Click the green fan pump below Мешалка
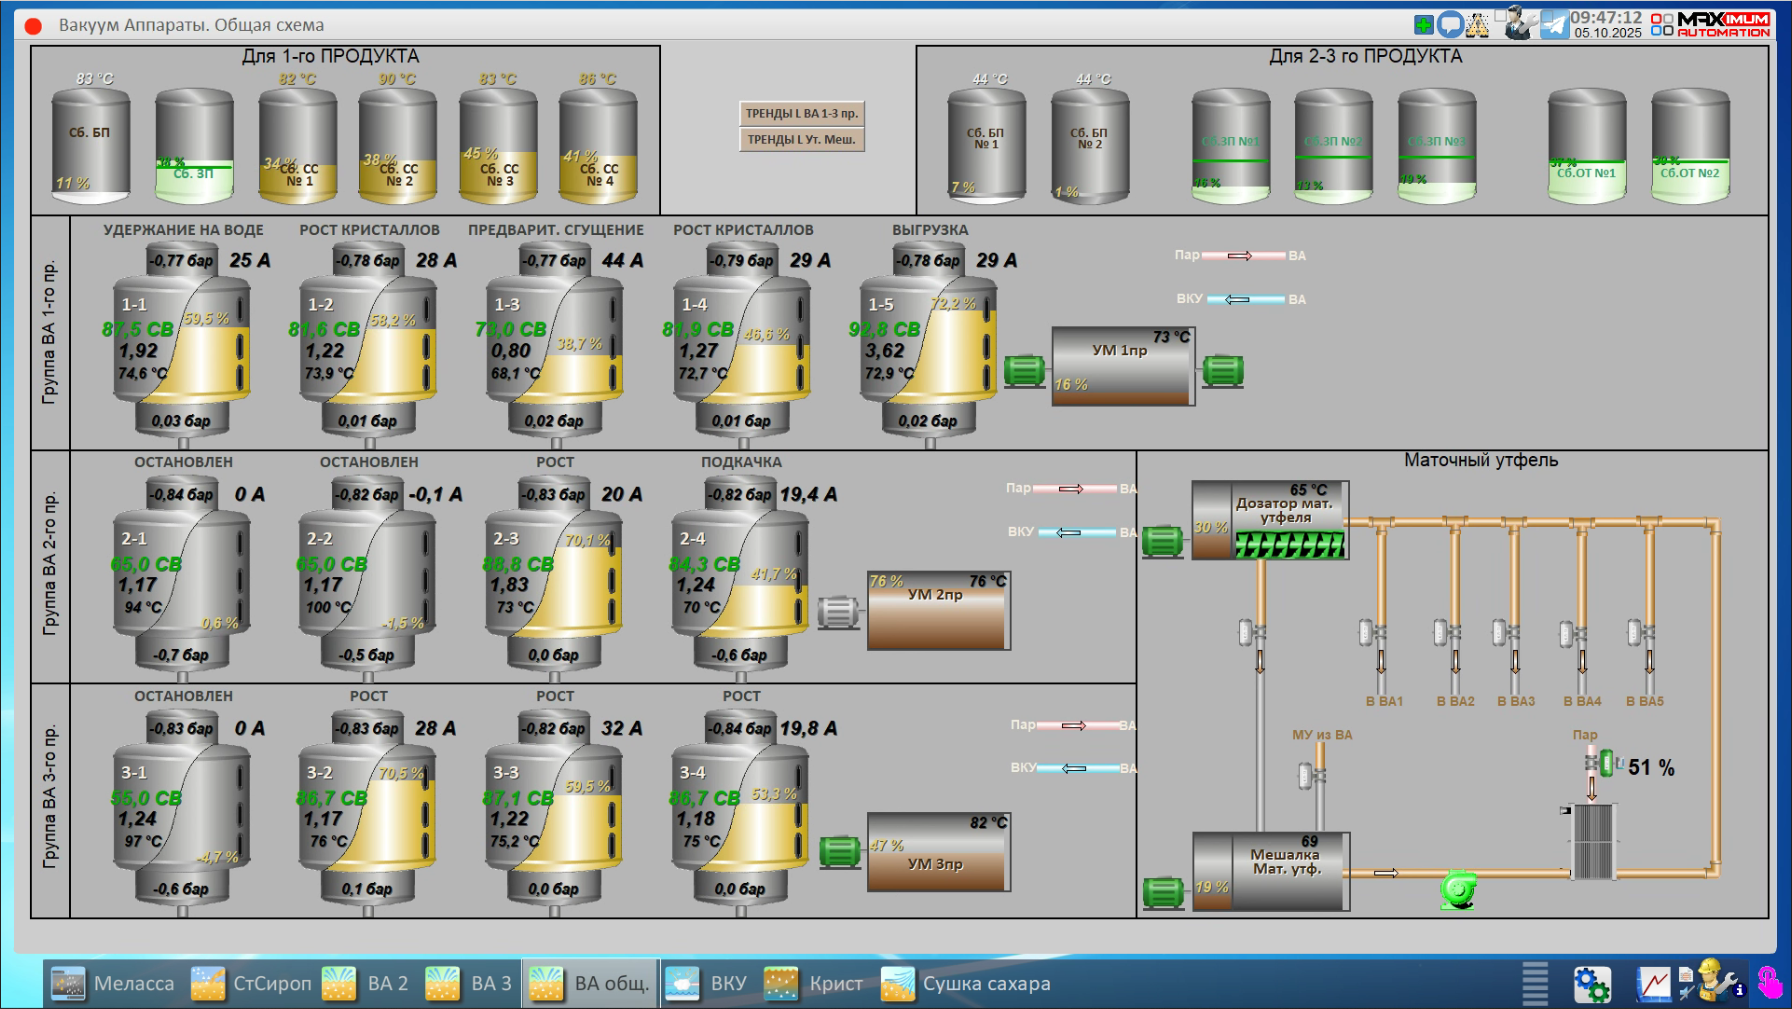The image size is (1792, 1009). [1458, 889]
